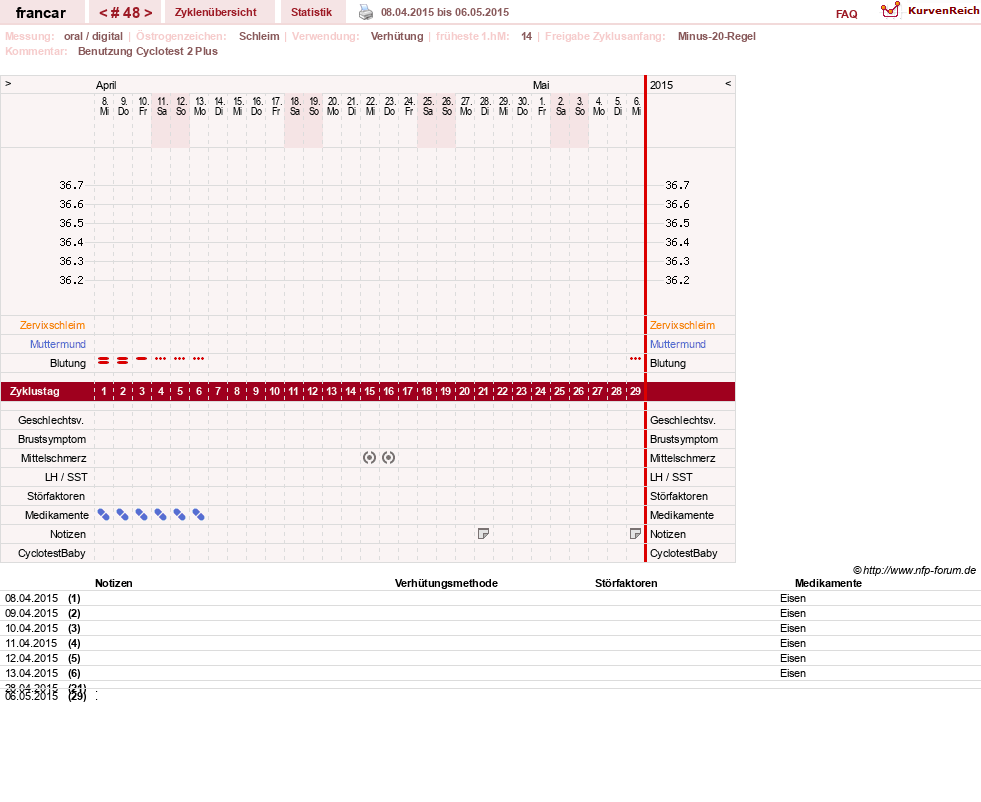
Task: Click right Zervixschleim label
Action: [682, 325]
